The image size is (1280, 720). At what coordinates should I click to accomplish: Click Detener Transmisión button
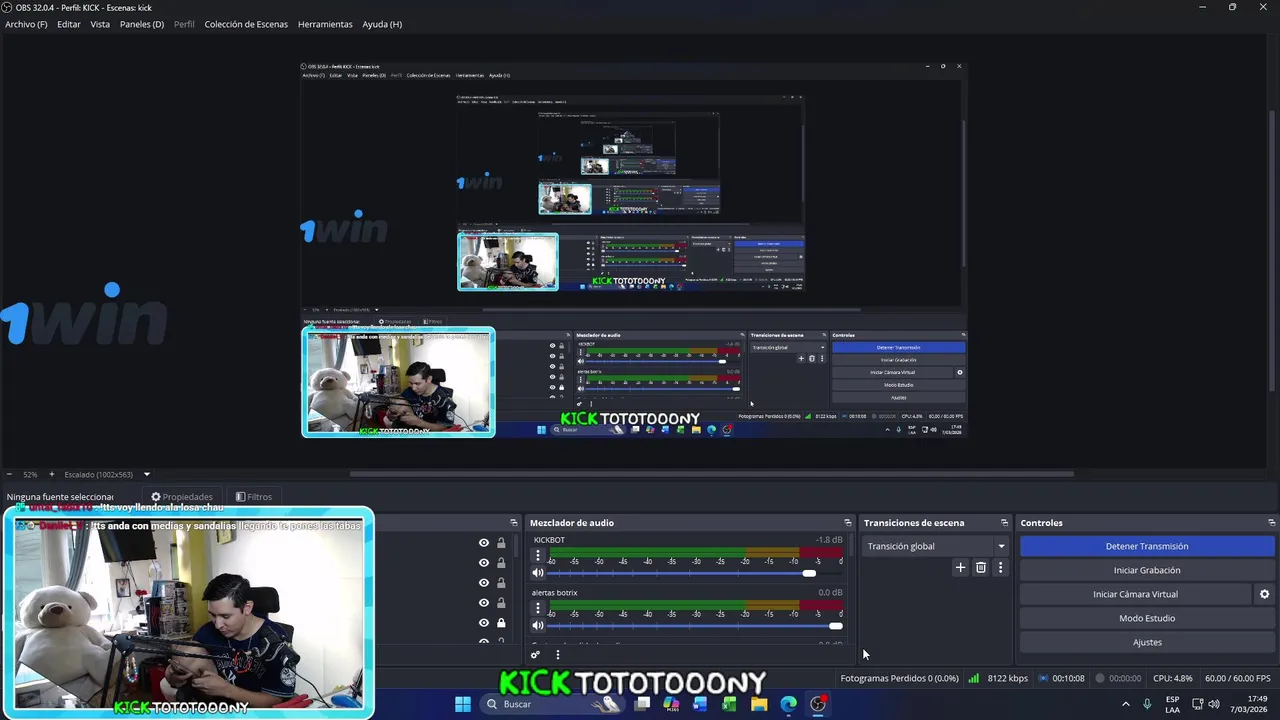click(x=1147, y=546)
